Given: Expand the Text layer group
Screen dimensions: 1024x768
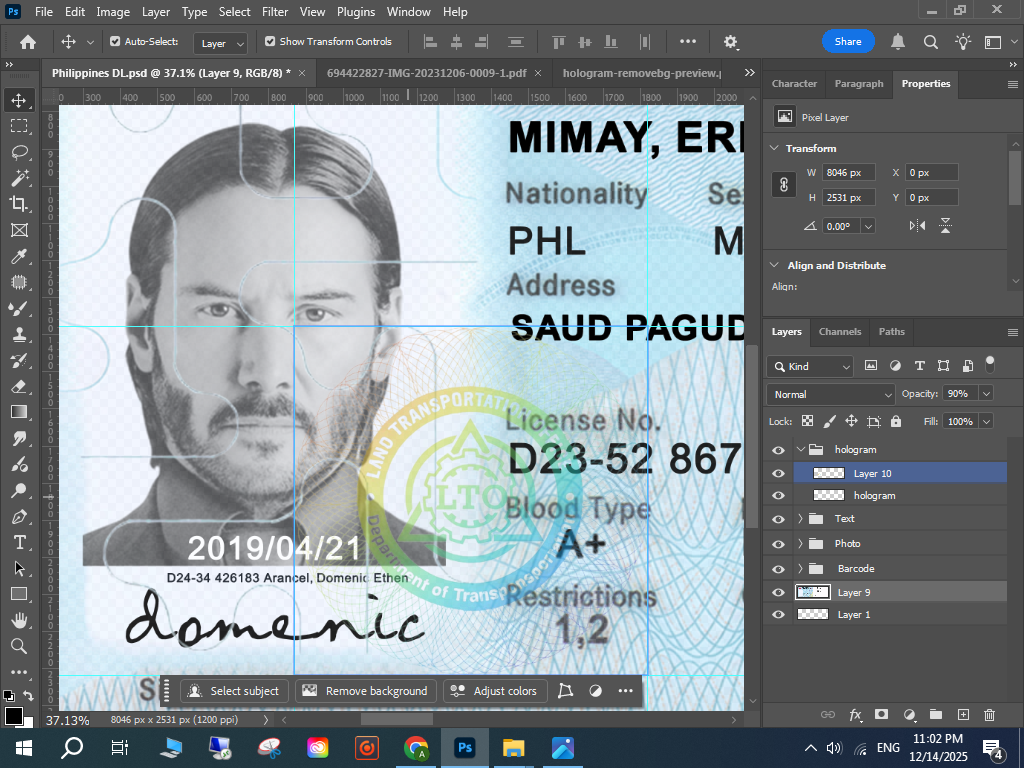Looking at the screenshot, I should (800, 519).
